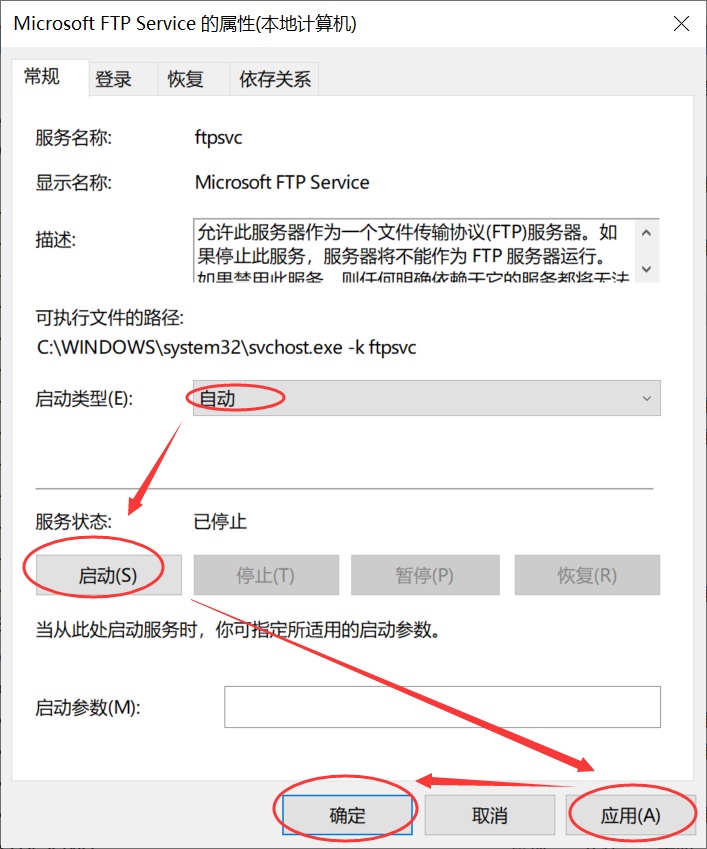Apply changes with 应用(A) button

[631, 815]
